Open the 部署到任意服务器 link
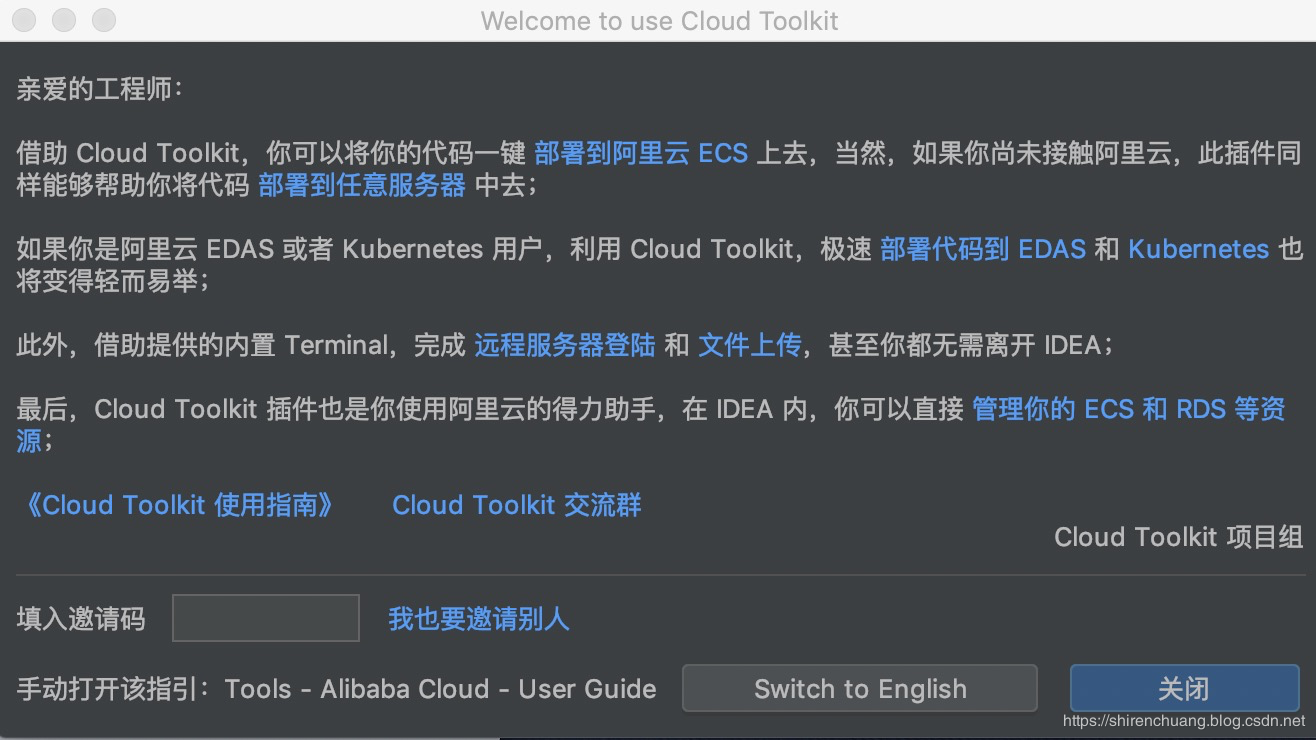 click(362, 185)
